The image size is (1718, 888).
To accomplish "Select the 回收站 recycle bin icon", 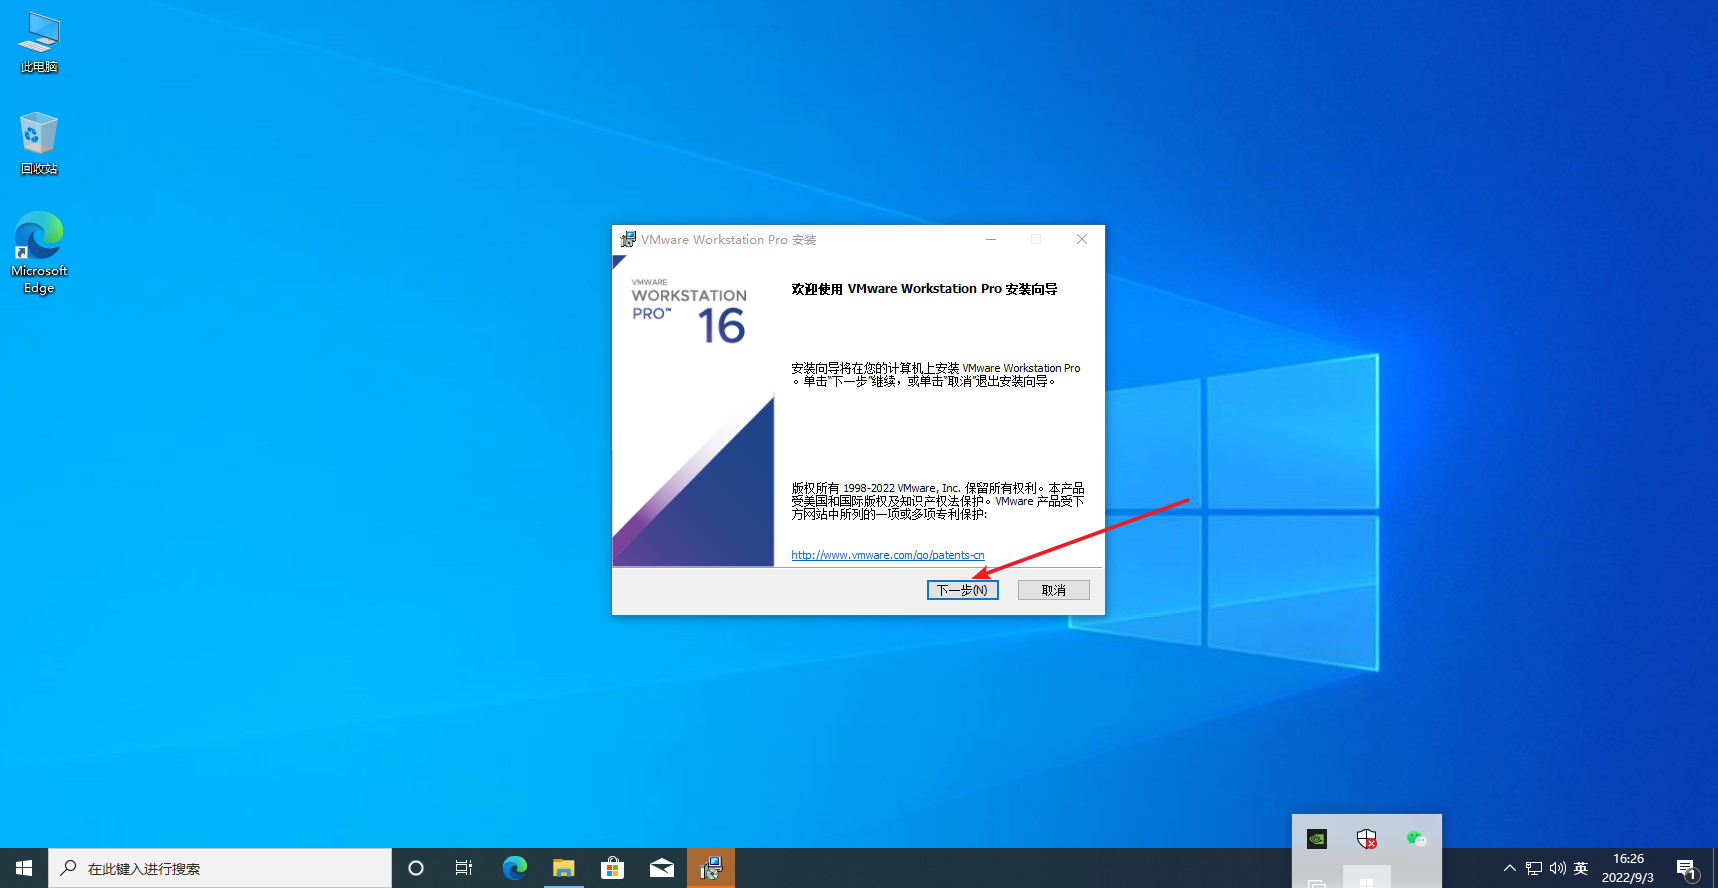I will point(39,144).
